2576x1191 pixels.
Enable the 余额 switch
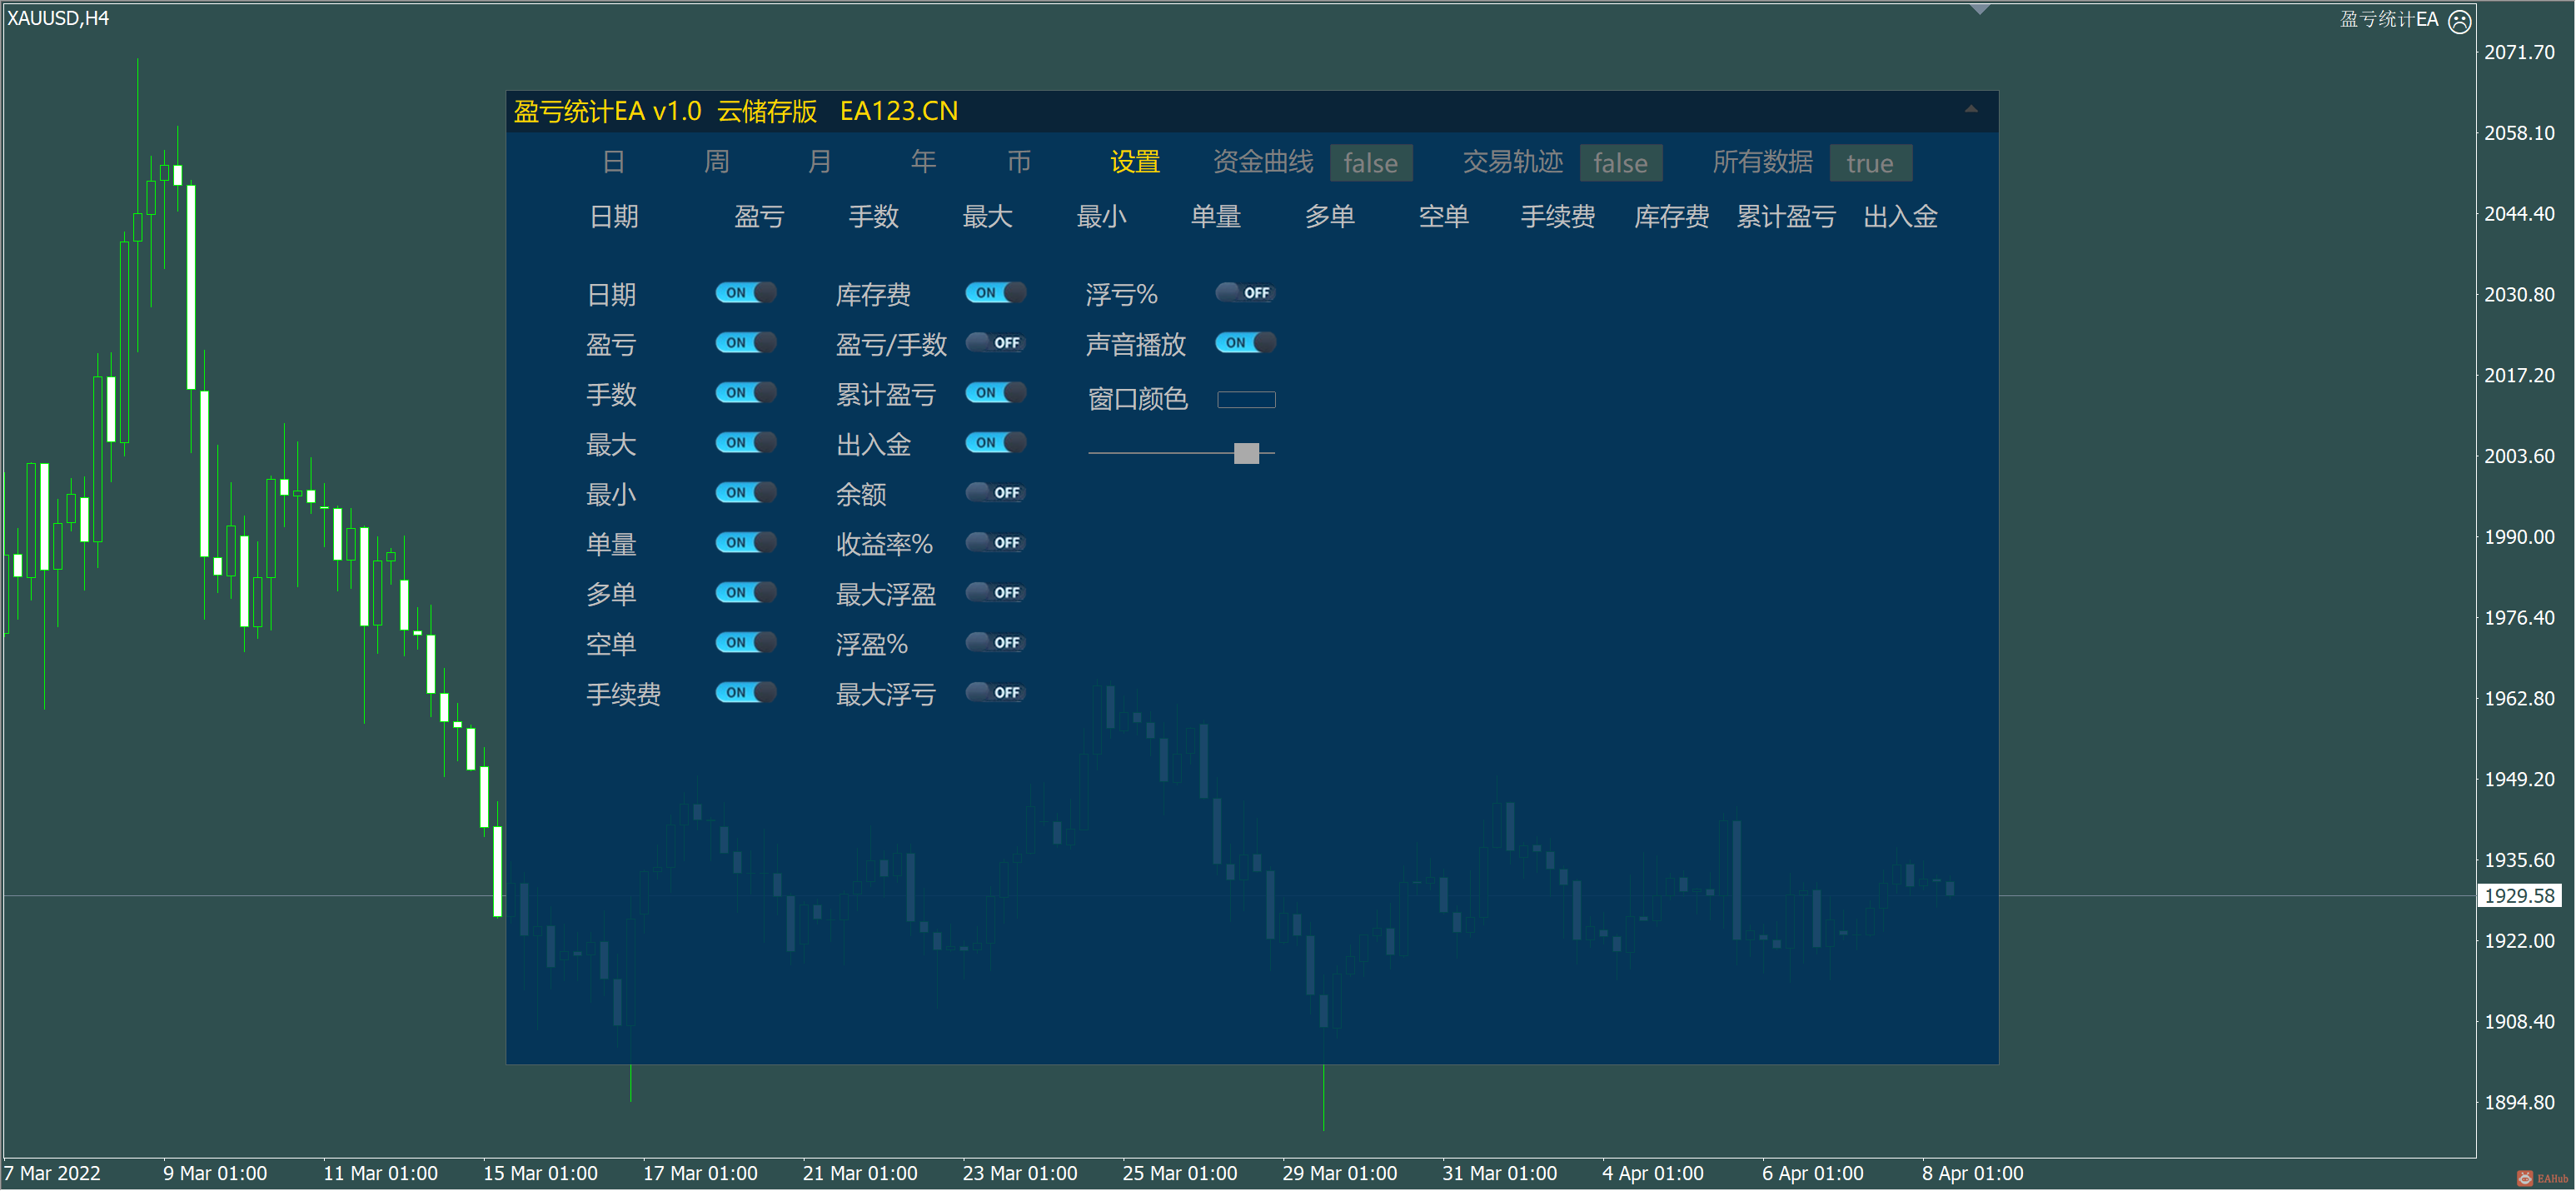(x=995, y=493)
